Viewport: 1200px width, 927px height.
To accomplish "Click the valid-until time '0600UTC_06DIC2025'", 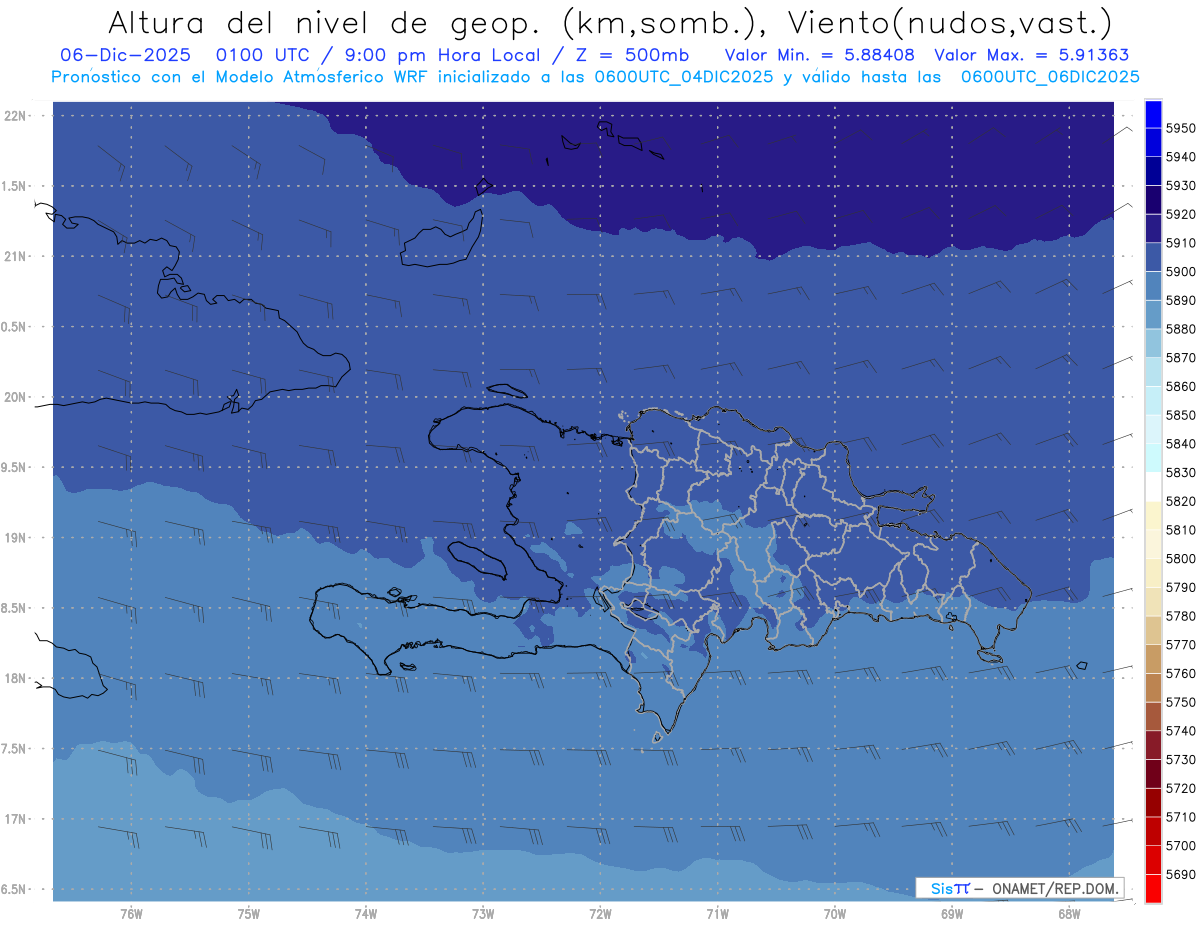I will pyautogui.click(x=1050, y=77).
